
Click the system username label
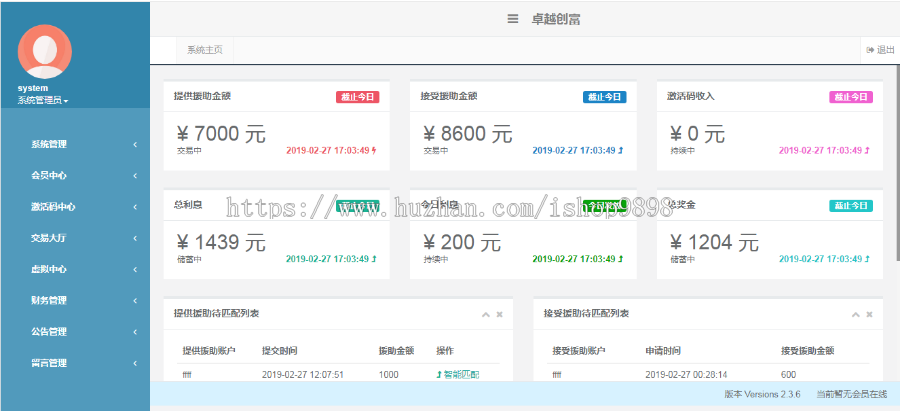(x=33, y=88)
